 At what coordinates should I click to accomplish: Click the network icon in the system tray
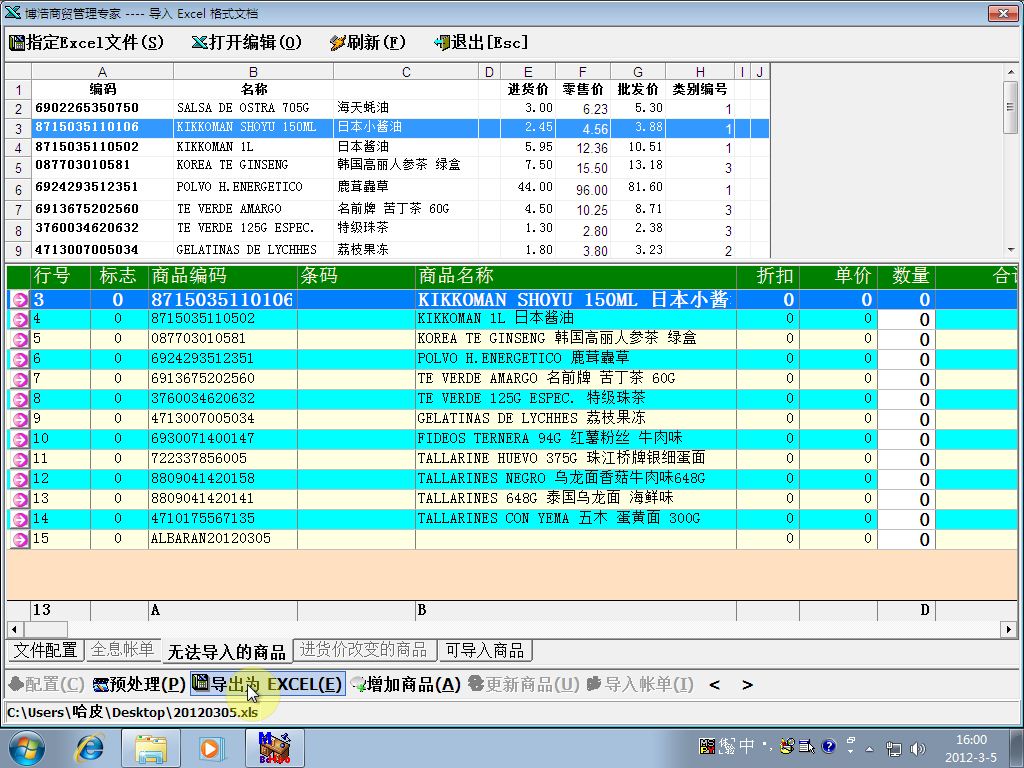(x=893, y=748)
